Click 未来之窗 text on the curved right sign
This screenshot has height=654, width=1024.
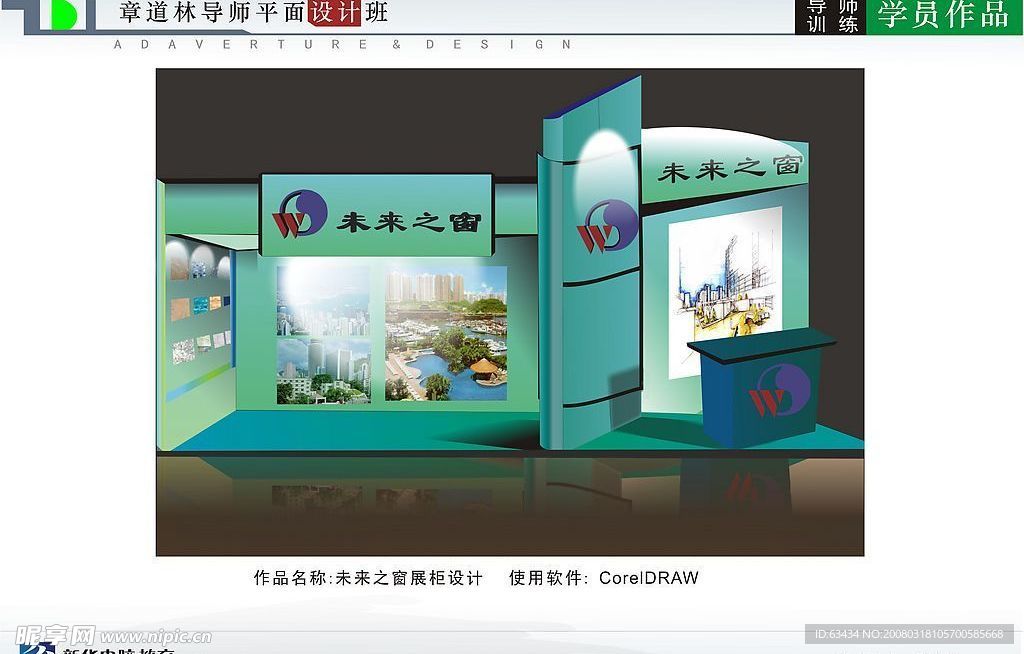pos(731,168)
